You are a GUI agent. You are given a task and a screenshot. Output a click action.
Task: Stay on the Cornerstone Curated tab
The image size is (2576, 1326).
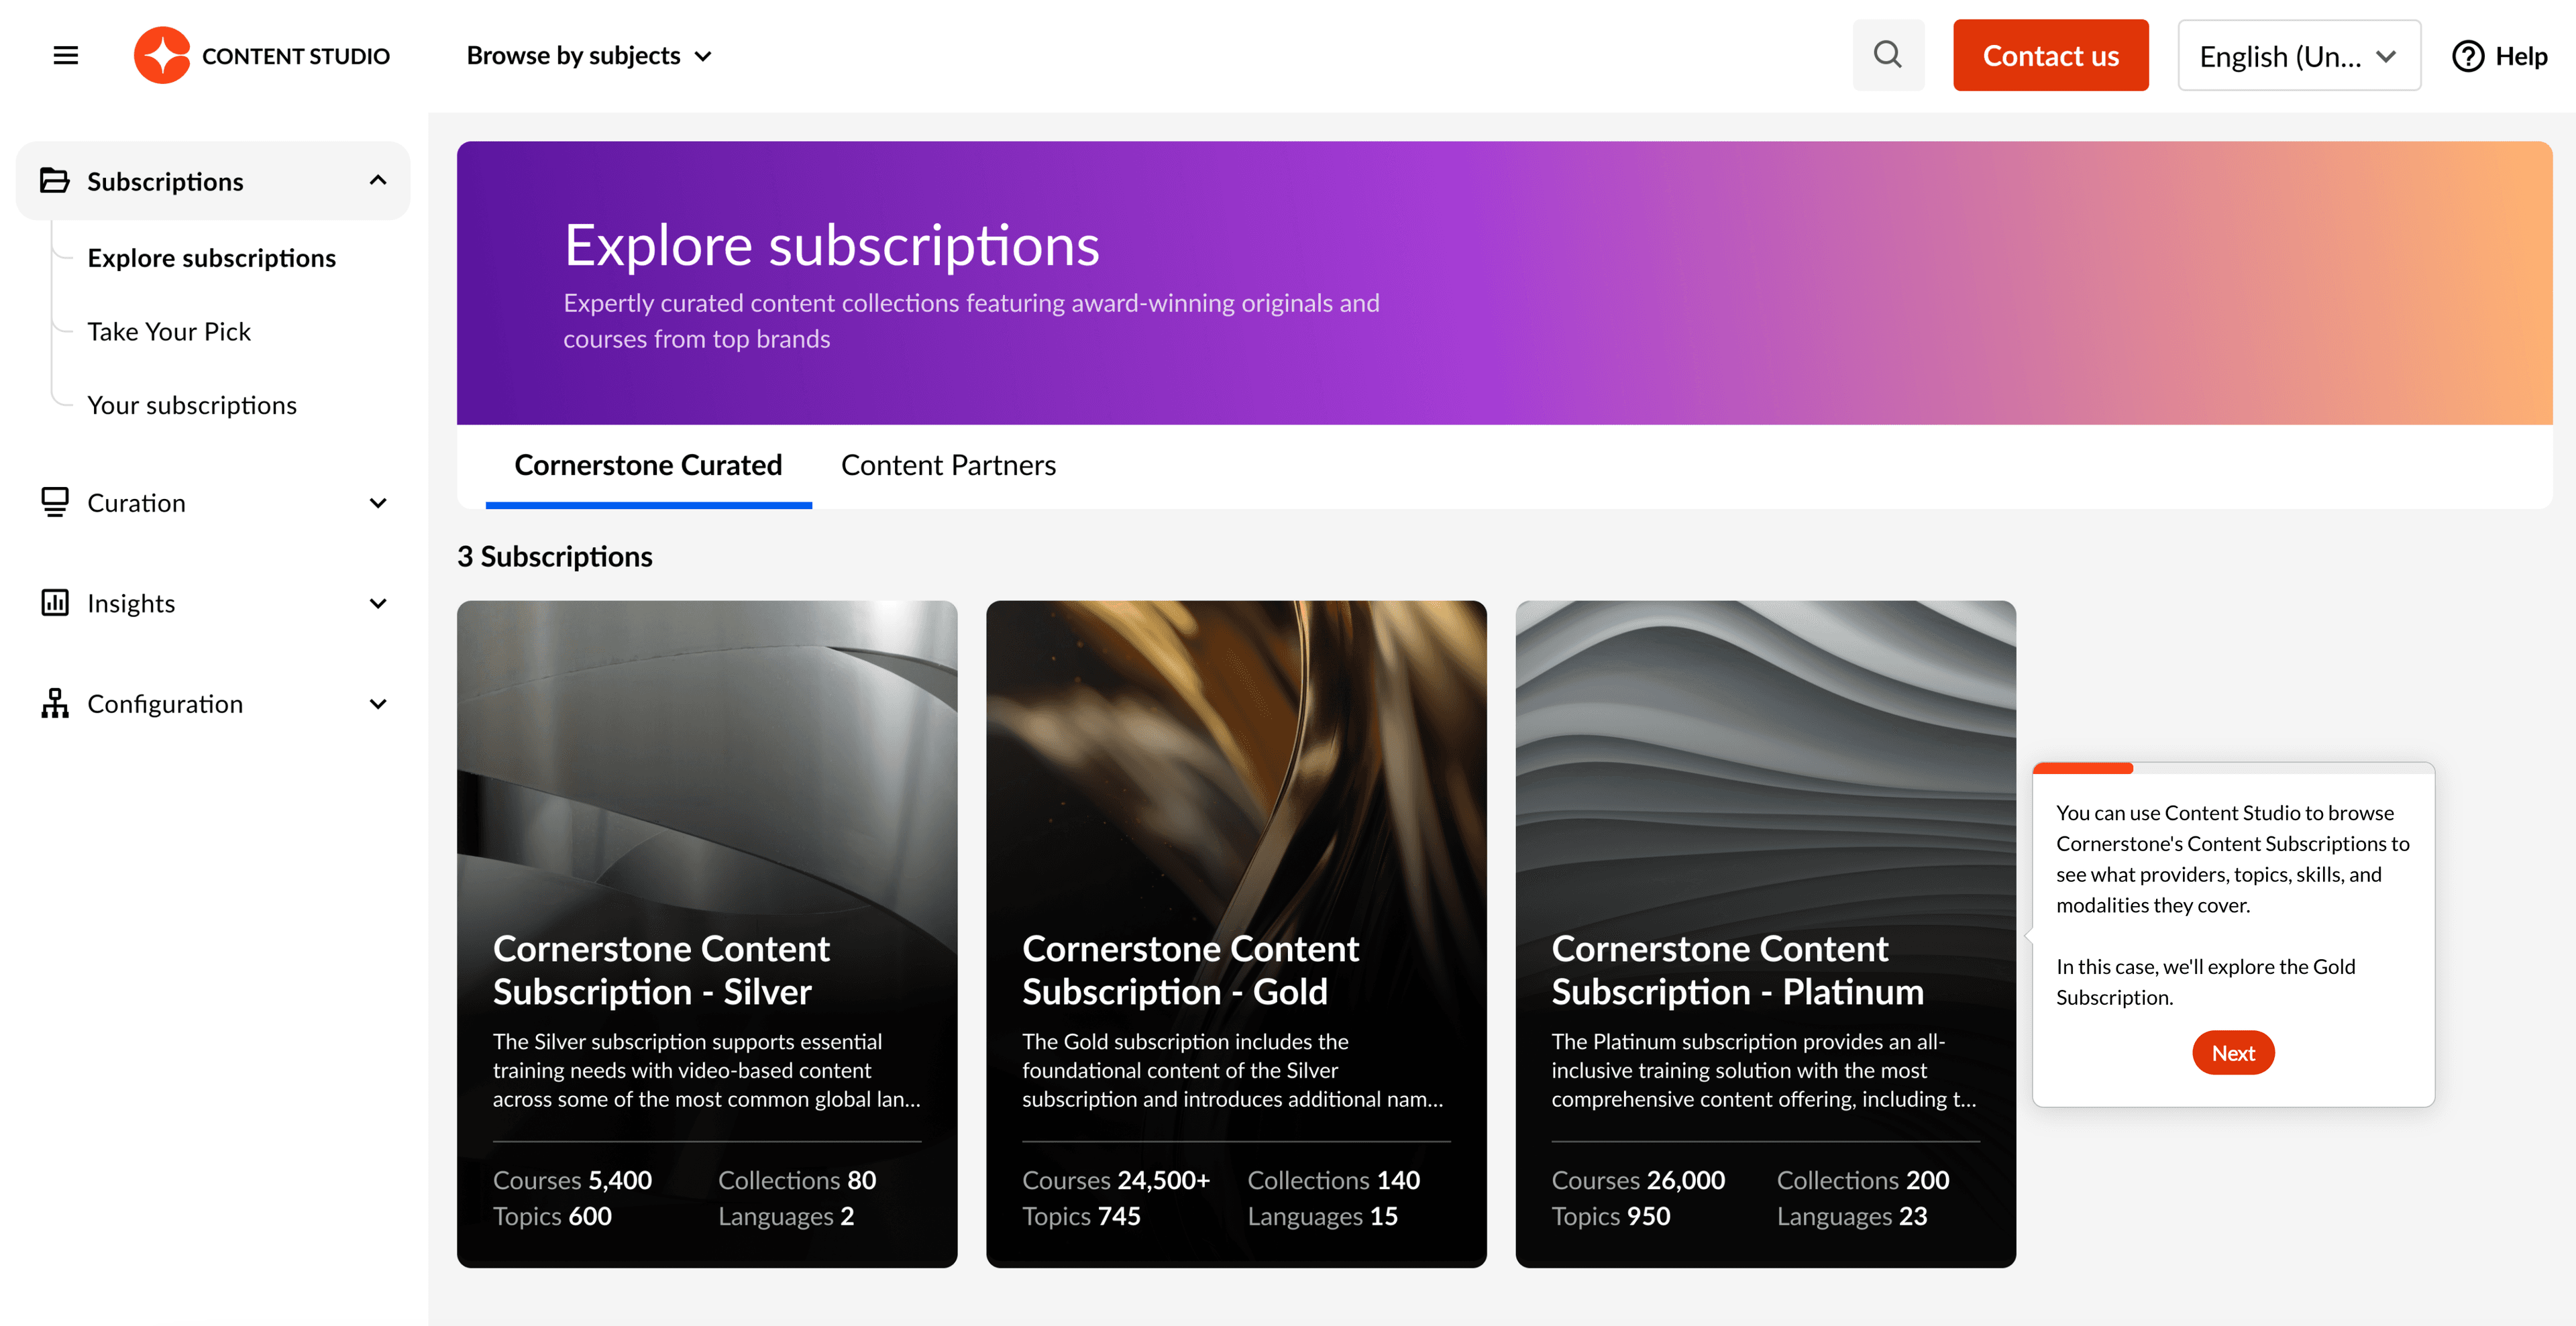[x=648, y=465]
